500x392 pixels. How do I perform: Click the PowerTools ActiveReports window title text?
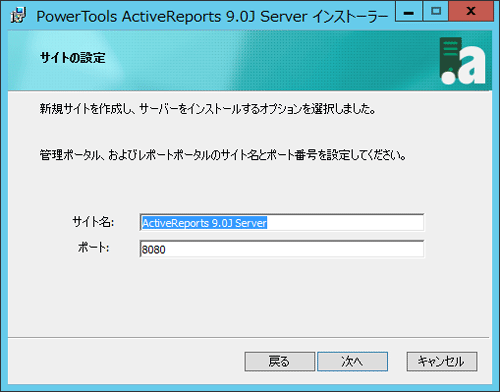(x=212, y=17)
